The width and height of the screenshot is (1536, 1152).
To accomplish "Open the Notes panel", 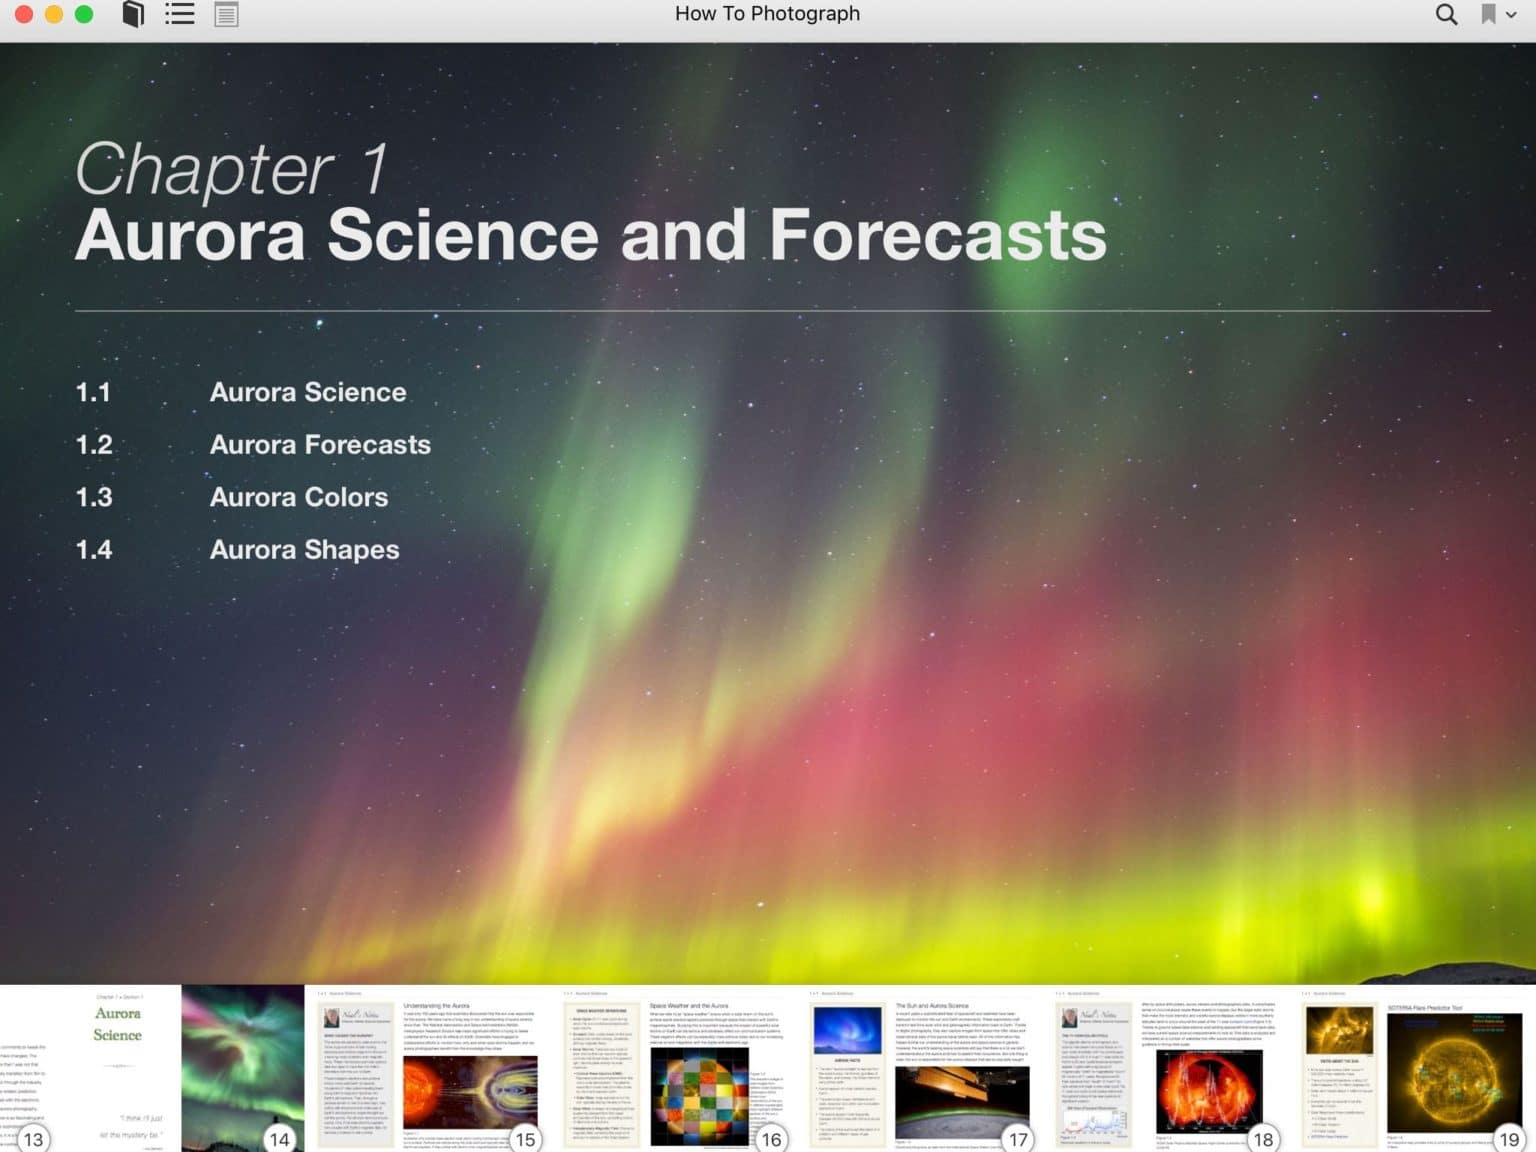I will 225,14.
